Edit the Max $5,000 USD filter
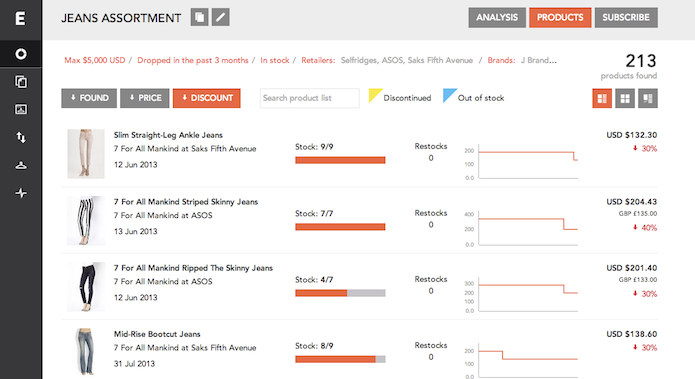 pos(95,60)
